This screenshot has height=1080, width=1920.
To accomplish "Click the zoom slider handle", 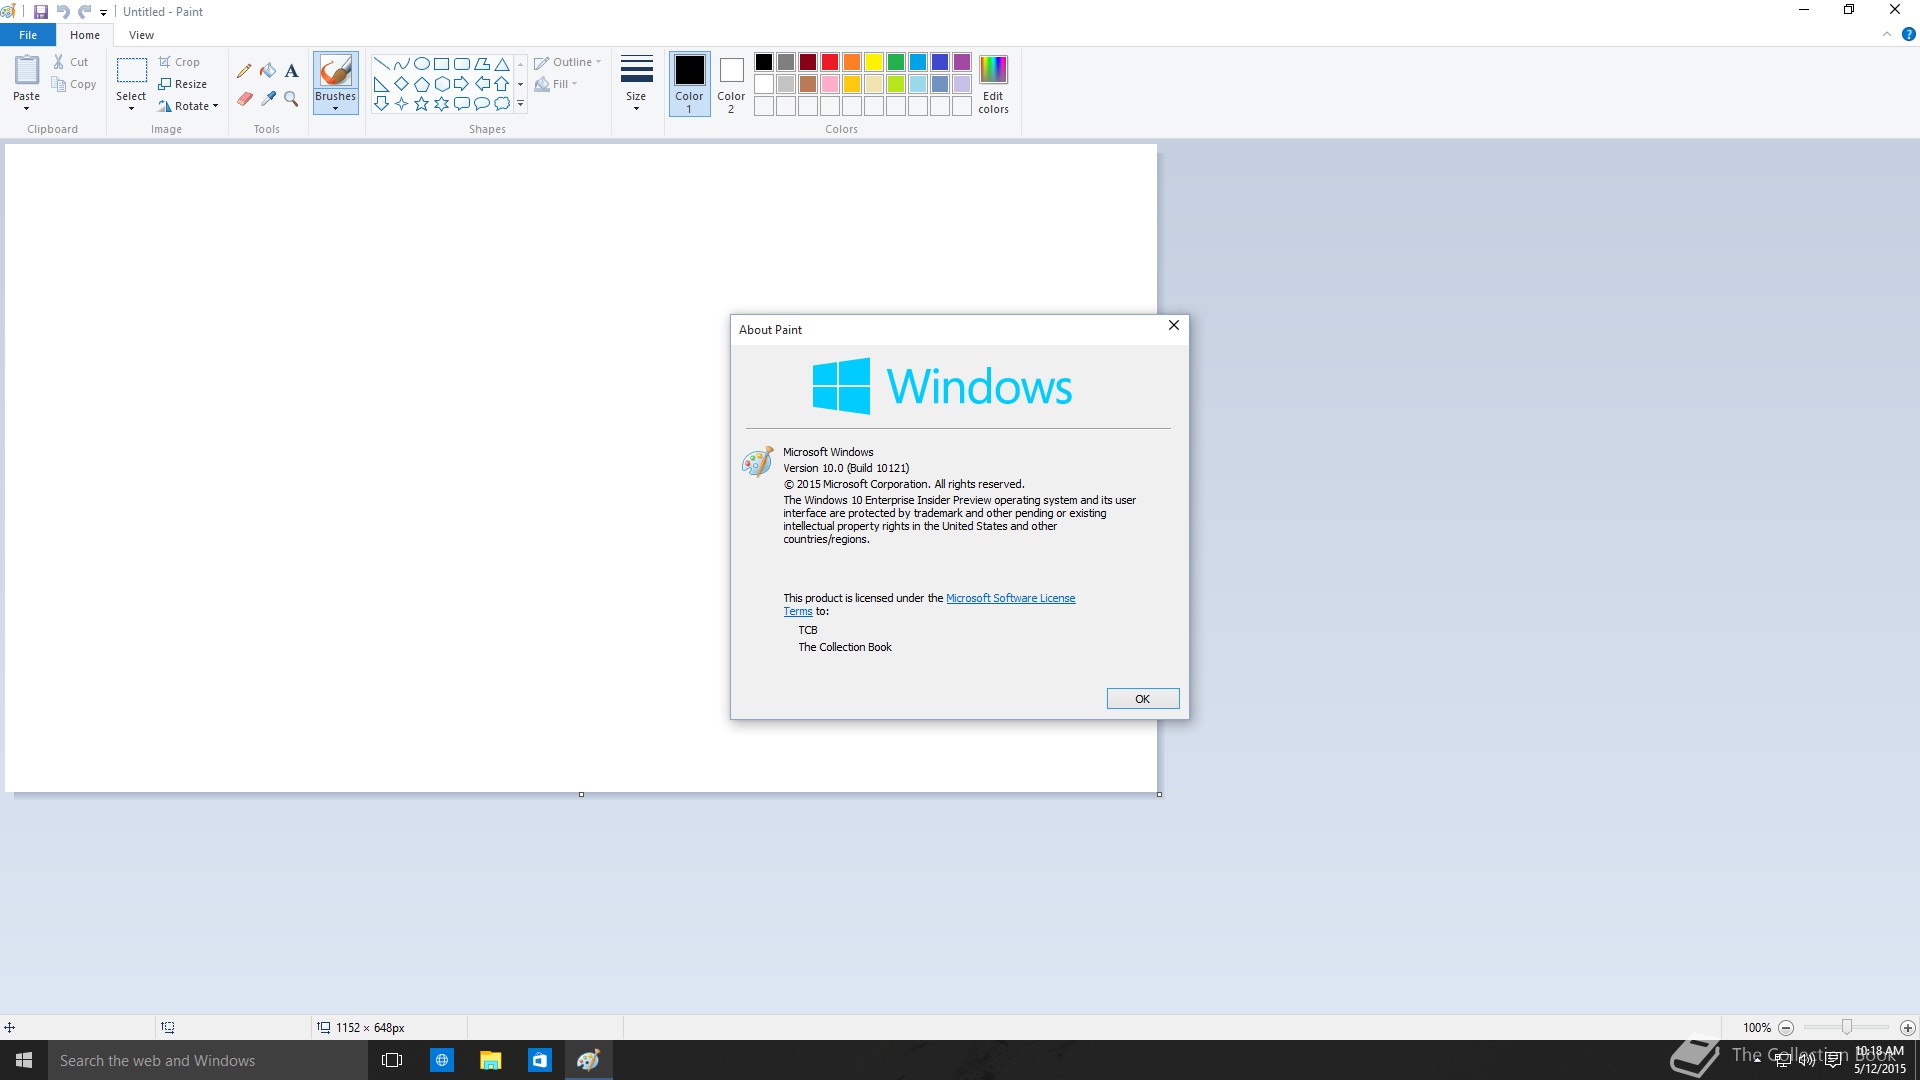I will 1847,1027.
